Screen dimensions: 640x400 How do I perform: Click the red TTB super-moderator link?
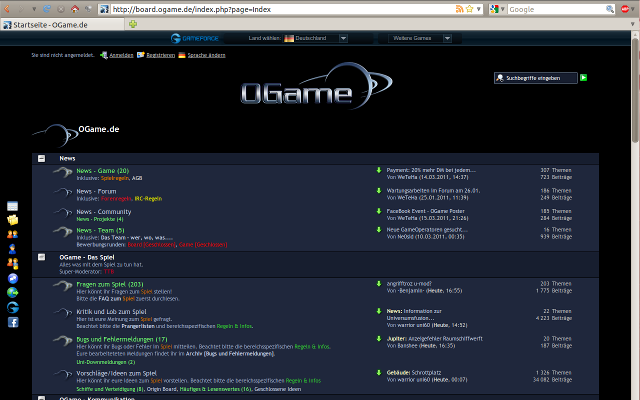click(109, 271)
